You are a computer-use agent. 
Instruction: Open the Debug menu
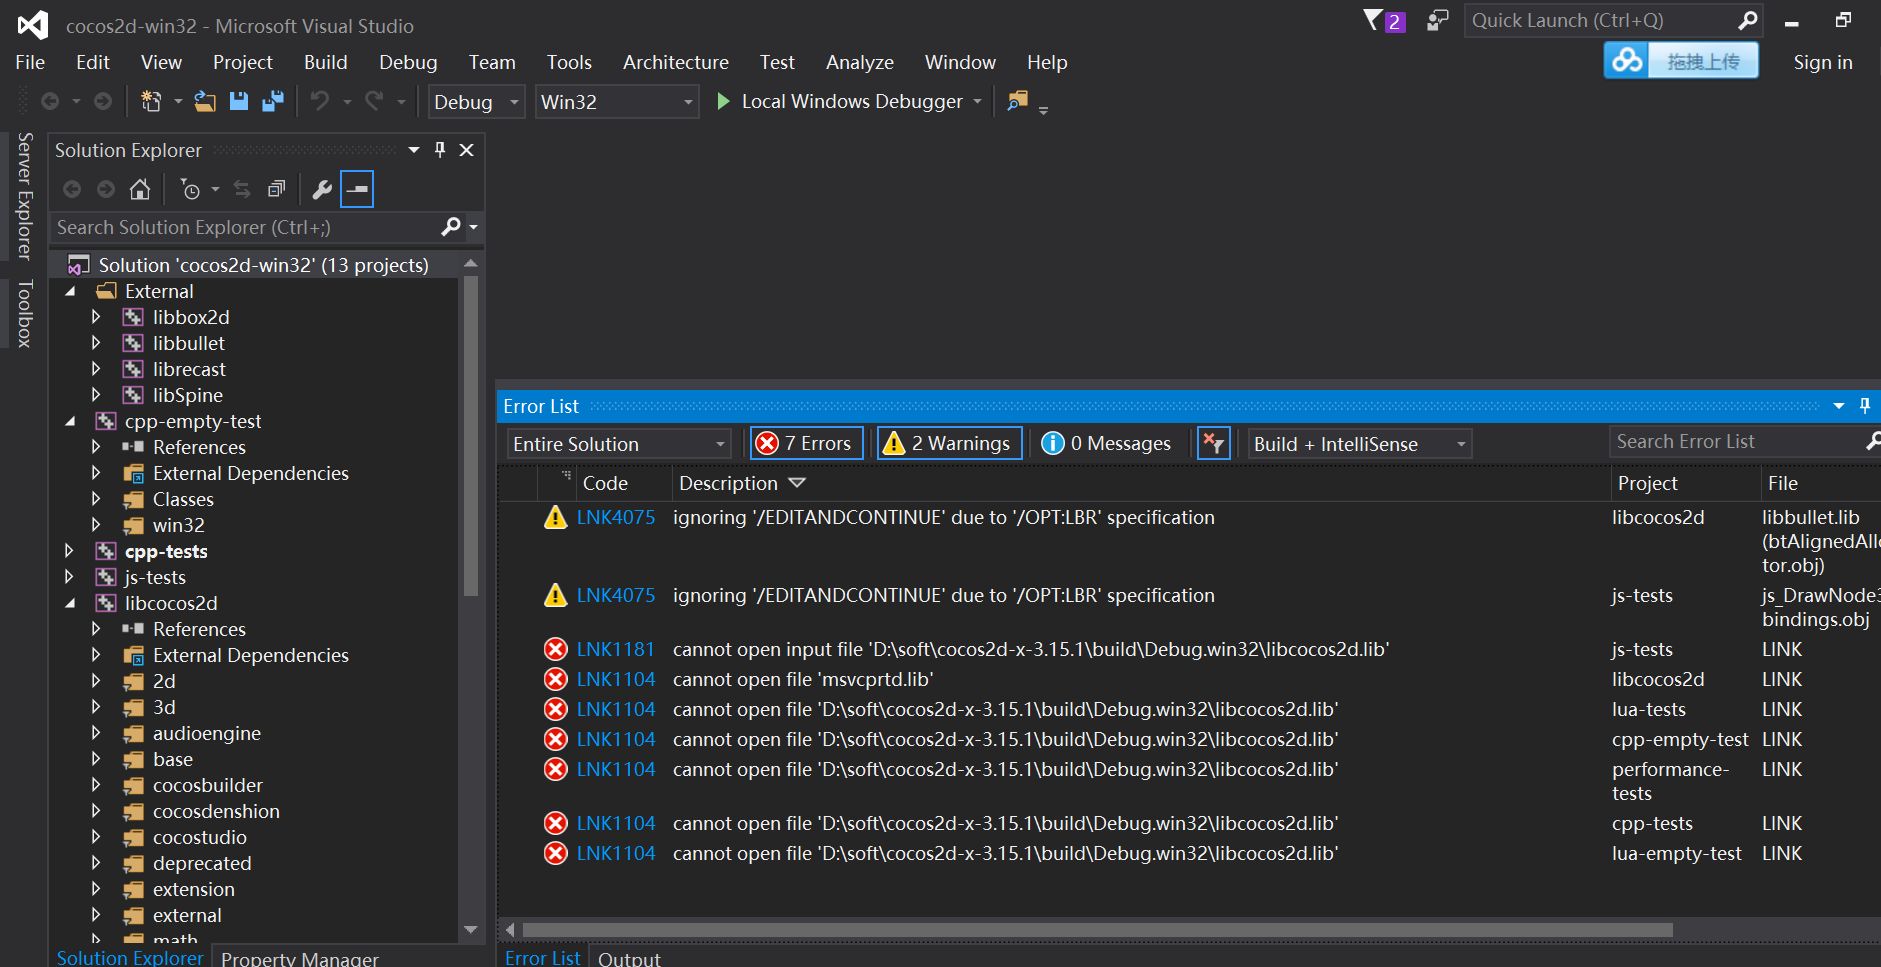(x=408, y=62)
